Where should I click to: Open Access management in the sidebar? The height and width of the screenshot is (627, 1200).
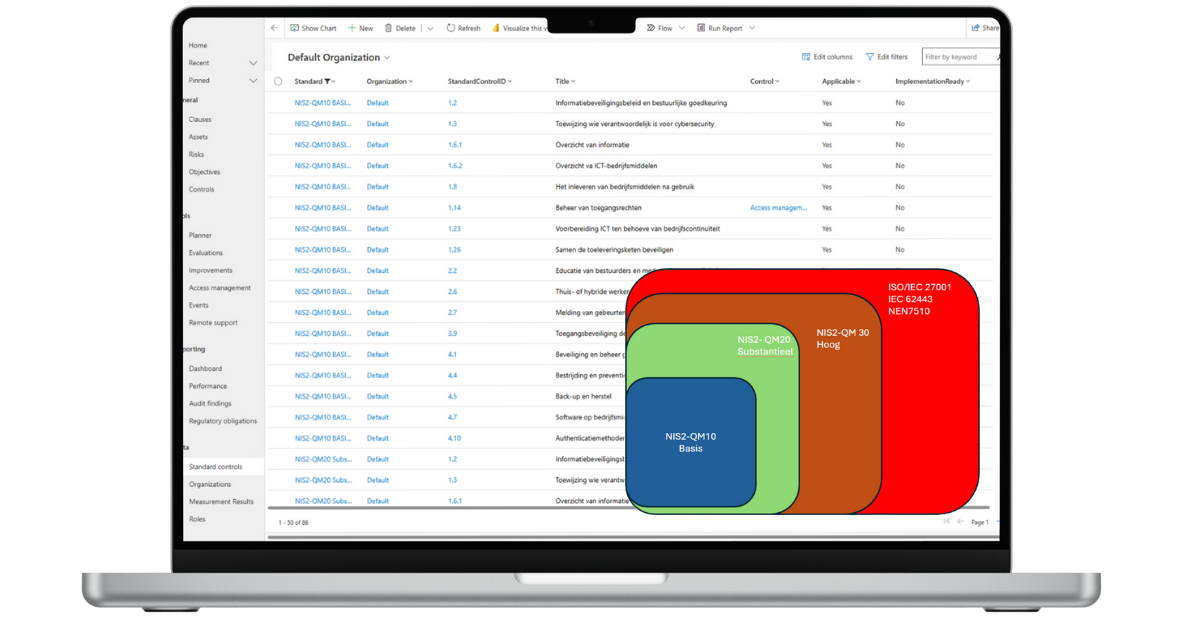(x=220, y=288)
